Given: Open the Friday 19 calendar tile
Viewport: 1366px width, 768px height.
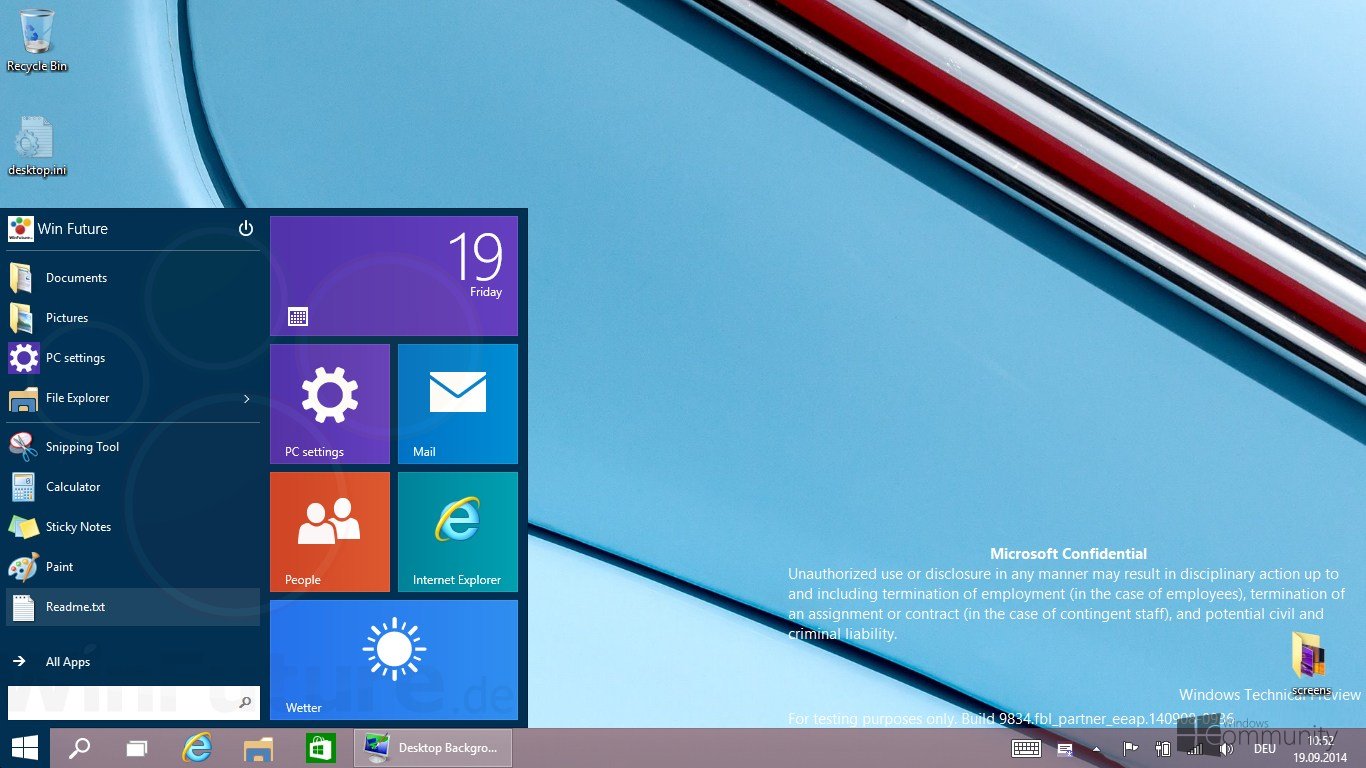Looking at the screenshot, I should [394, 273].
